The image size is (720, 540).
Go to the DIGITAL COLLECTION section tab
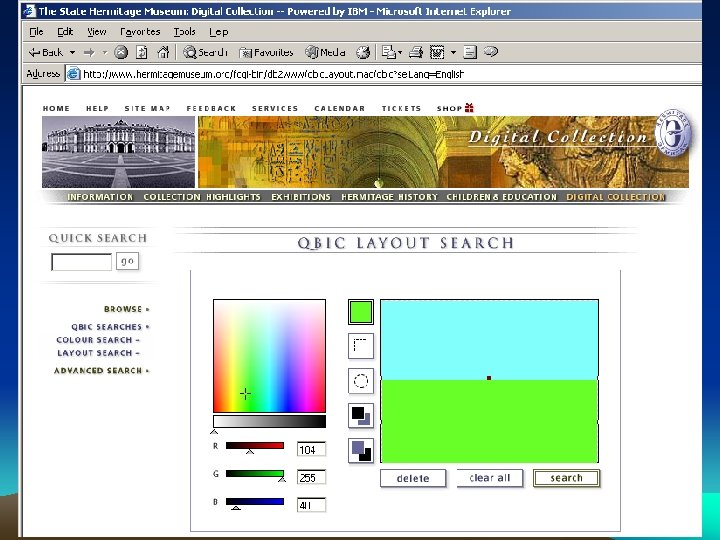pos(616,197)
